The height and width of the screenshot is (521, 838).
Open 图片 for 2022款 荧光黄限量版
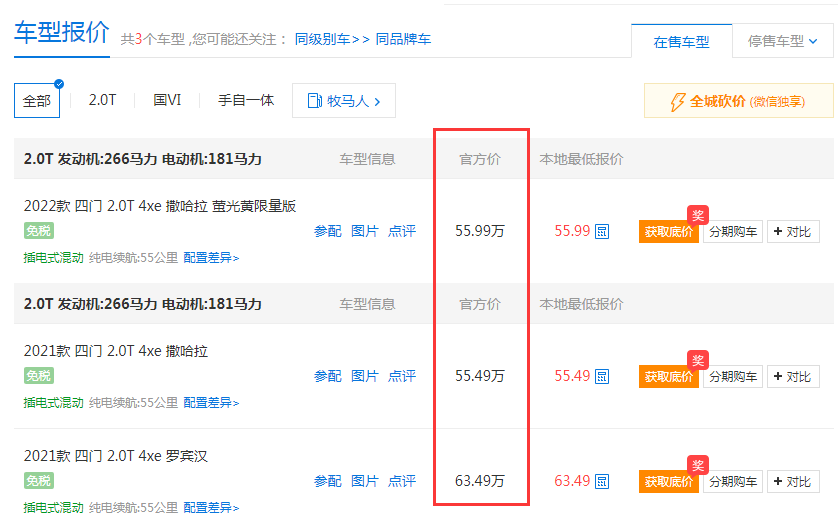364,231
